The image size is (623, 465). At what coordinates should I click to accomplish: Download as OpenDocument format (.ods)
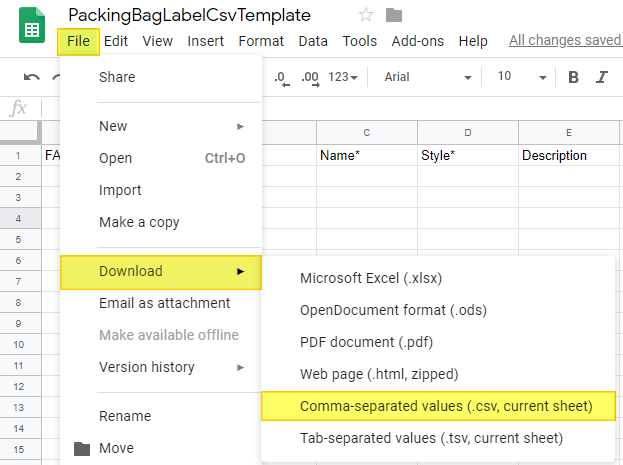[x=438, y=310]
